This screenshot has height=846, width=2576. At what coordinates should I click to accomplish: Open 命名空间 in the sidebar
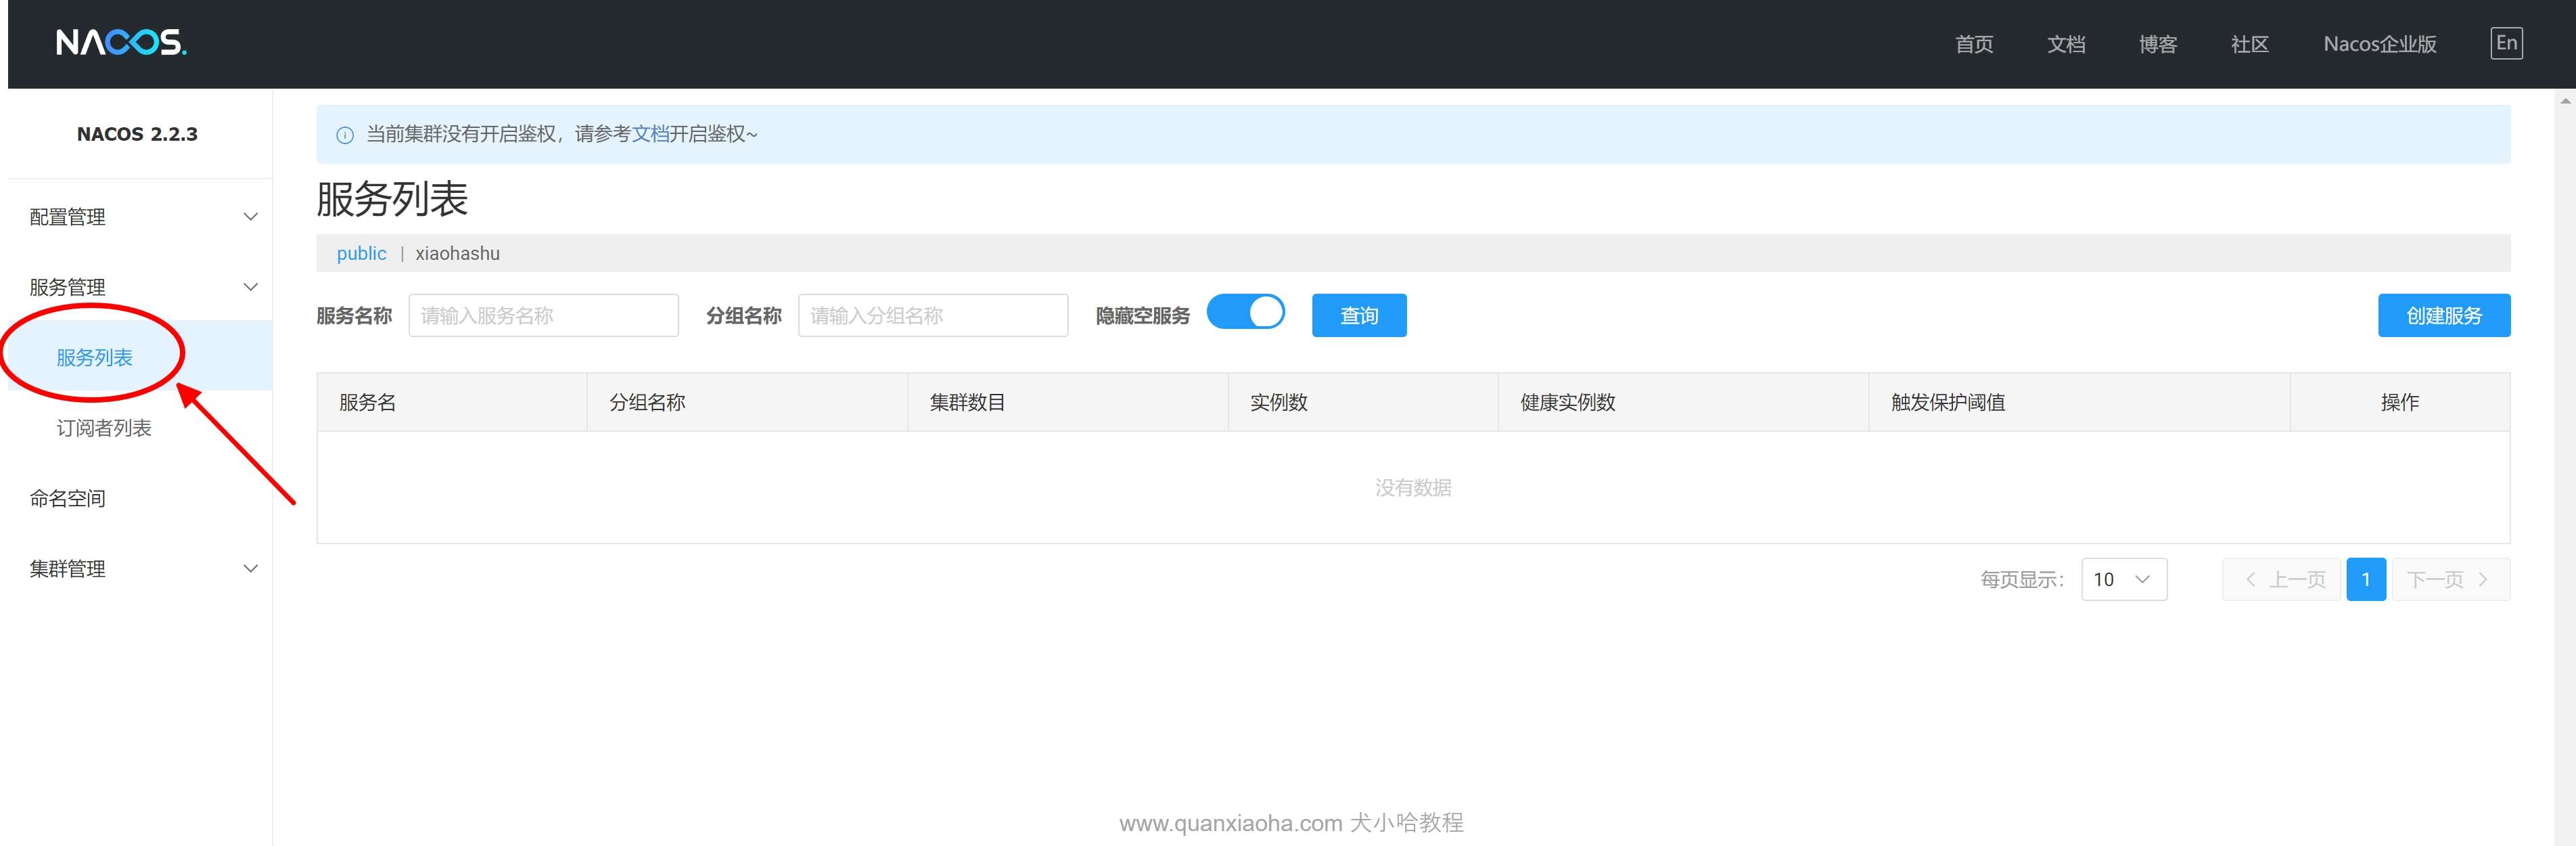[x=68, y=498]
